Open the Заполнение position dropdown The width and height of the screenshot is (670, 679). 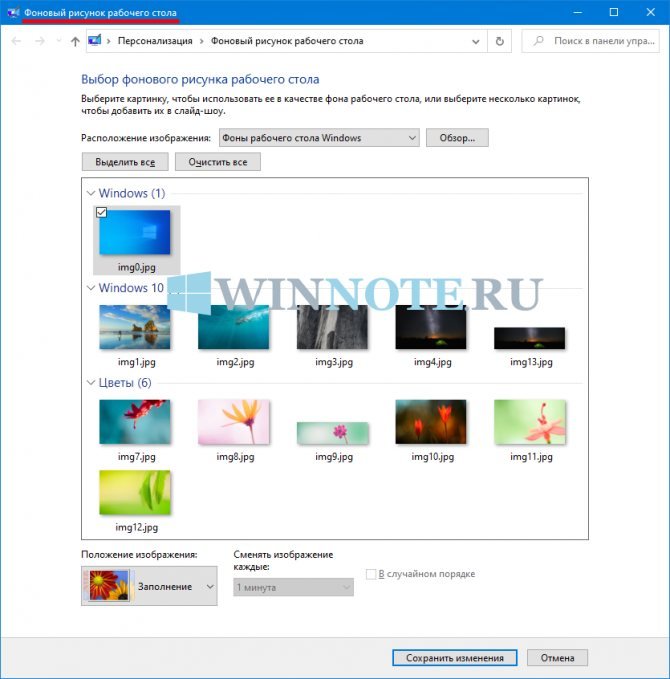(149, 586)
